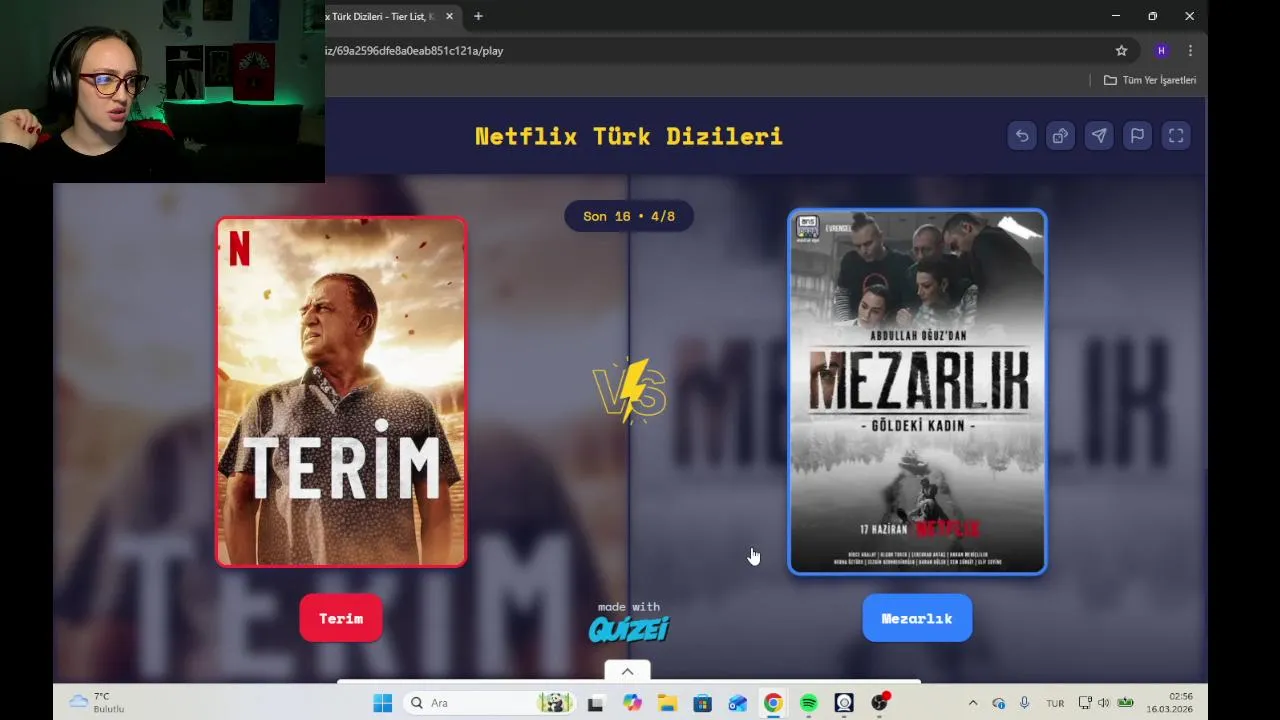Click the Son 16 • 4/8 round indicator
The width and height of the screenshot is (1280, 720).
[629, 216]
